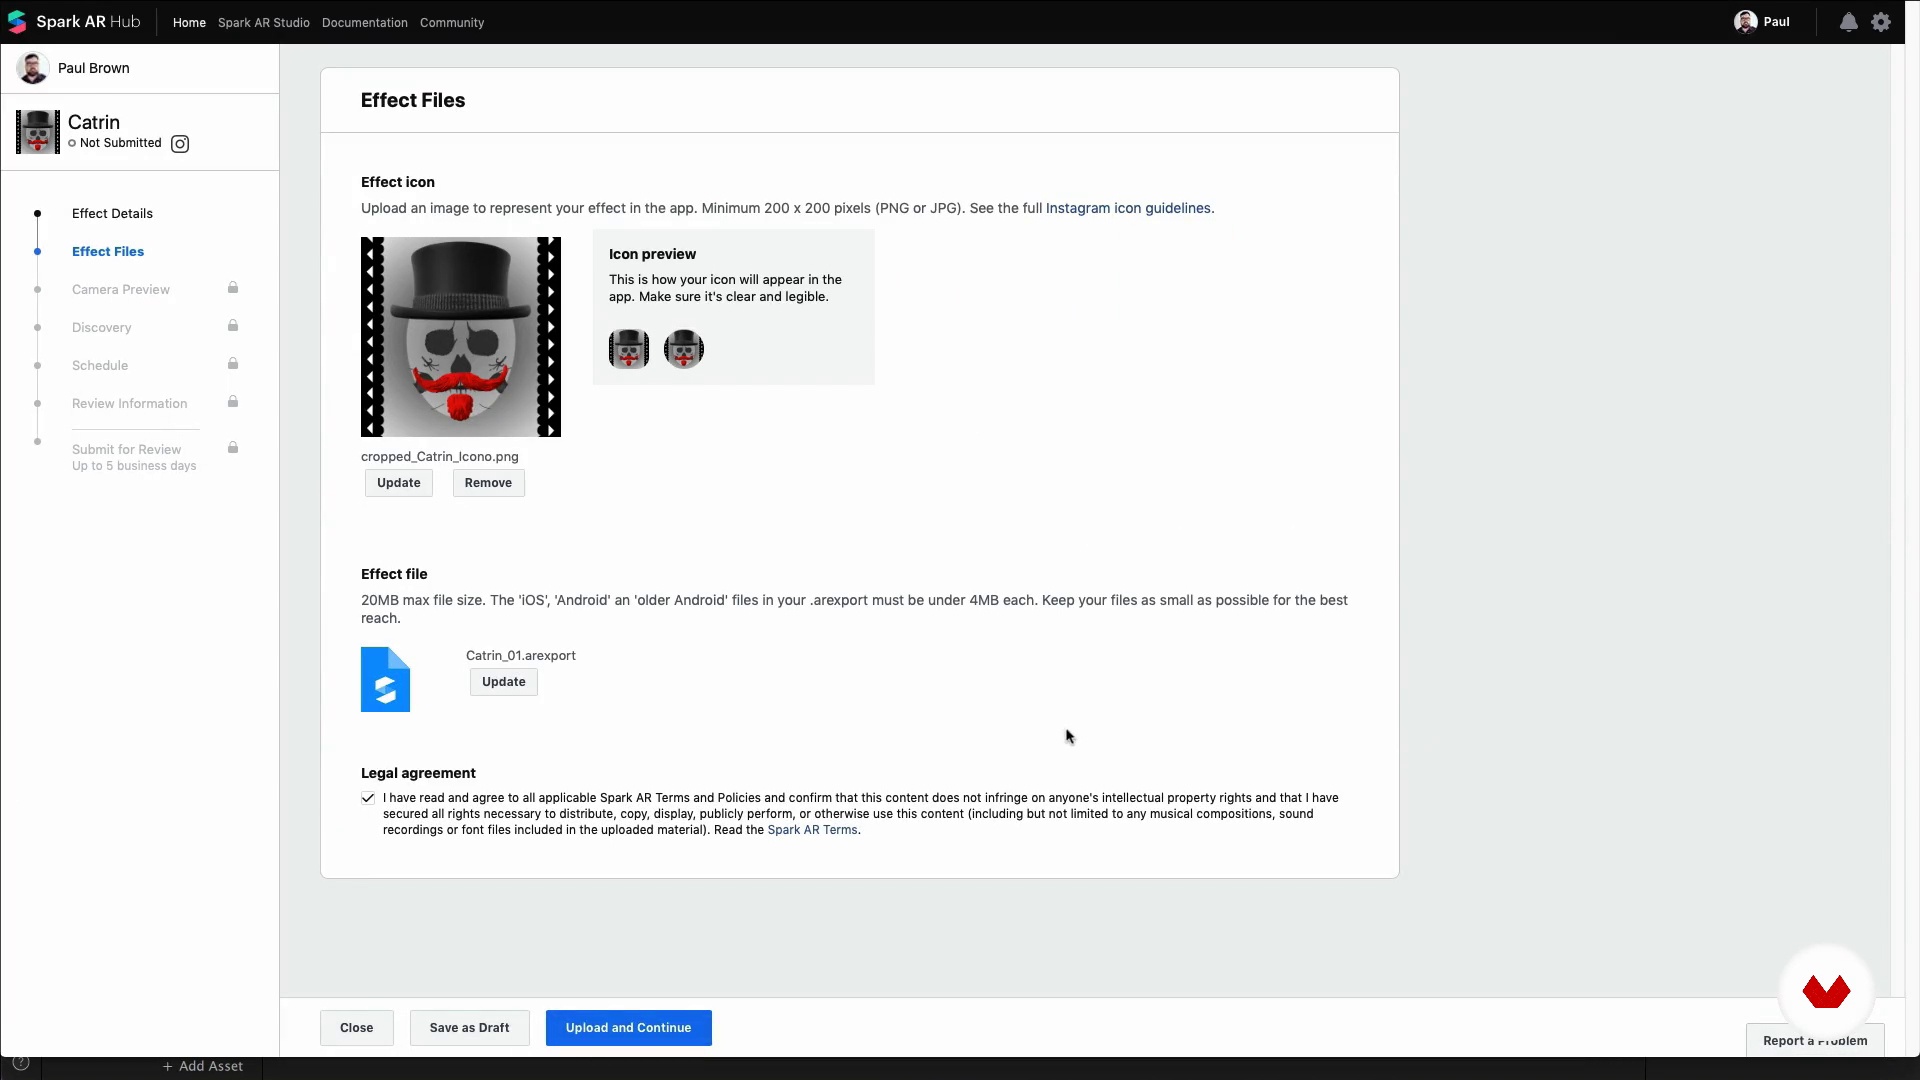This screenshot has width=1920, height=1080.
Task: Click the Catrin effect title
Action: click(94, 122)
